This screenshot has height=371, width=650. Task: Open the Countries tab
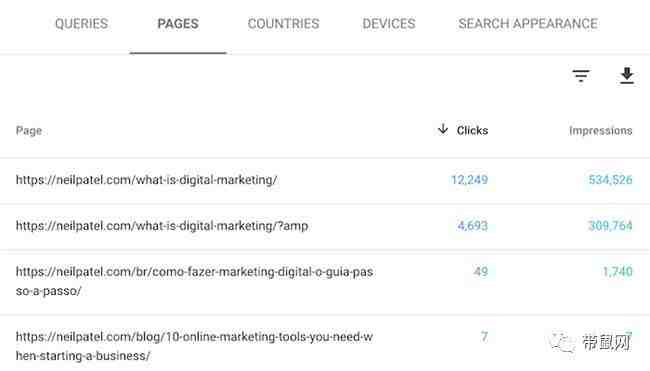(284, 24)
